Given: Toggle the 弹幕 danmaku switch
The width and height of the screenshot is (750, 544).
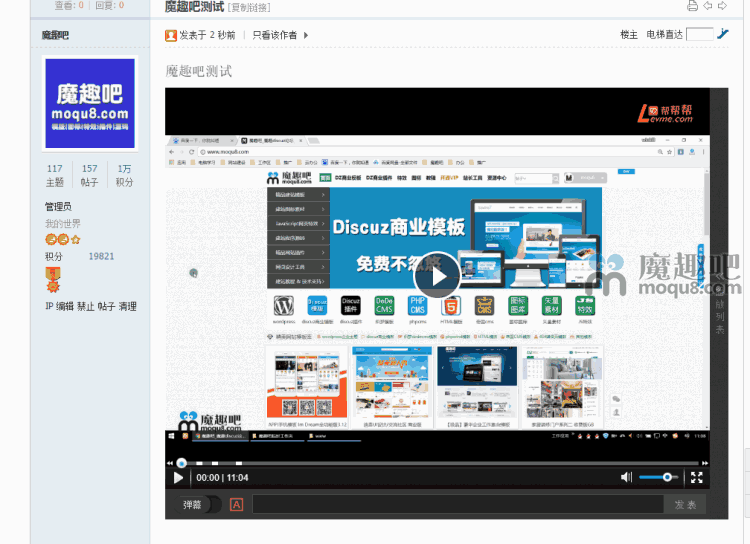Looking at the screenshot, I should pyautogui.click(x=199, y=505).
